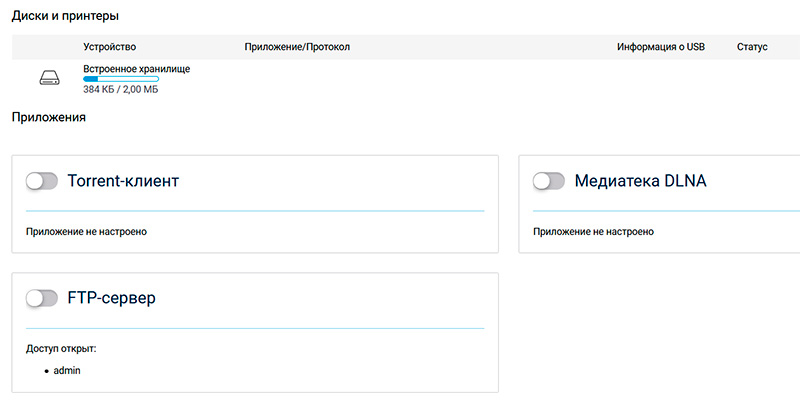Select the Встроенное хранилище device name
Viewport: 800px width, 401px height.
[x=136, y=69]
